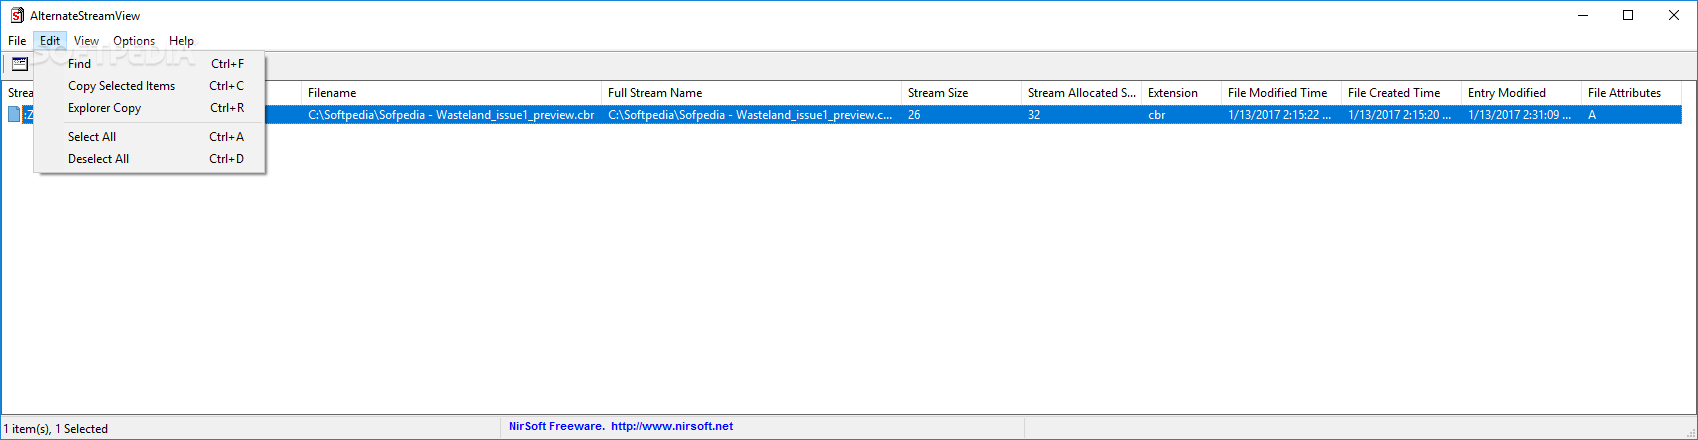Choose Deselect All from the Edit menu
Image resolution: width=1698 pixels, height=440 pixels.
click(150, 159)
